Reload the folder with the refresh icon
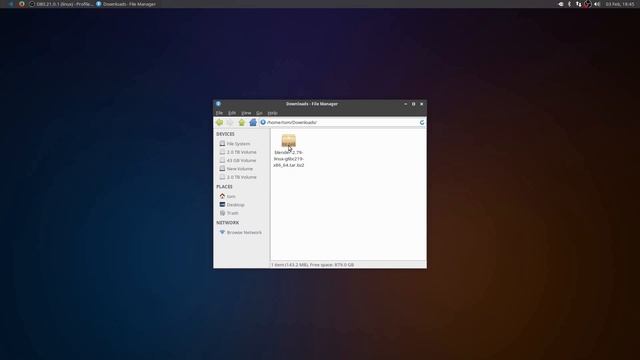This screenshot has width=640, height=360. coord(422,122)
